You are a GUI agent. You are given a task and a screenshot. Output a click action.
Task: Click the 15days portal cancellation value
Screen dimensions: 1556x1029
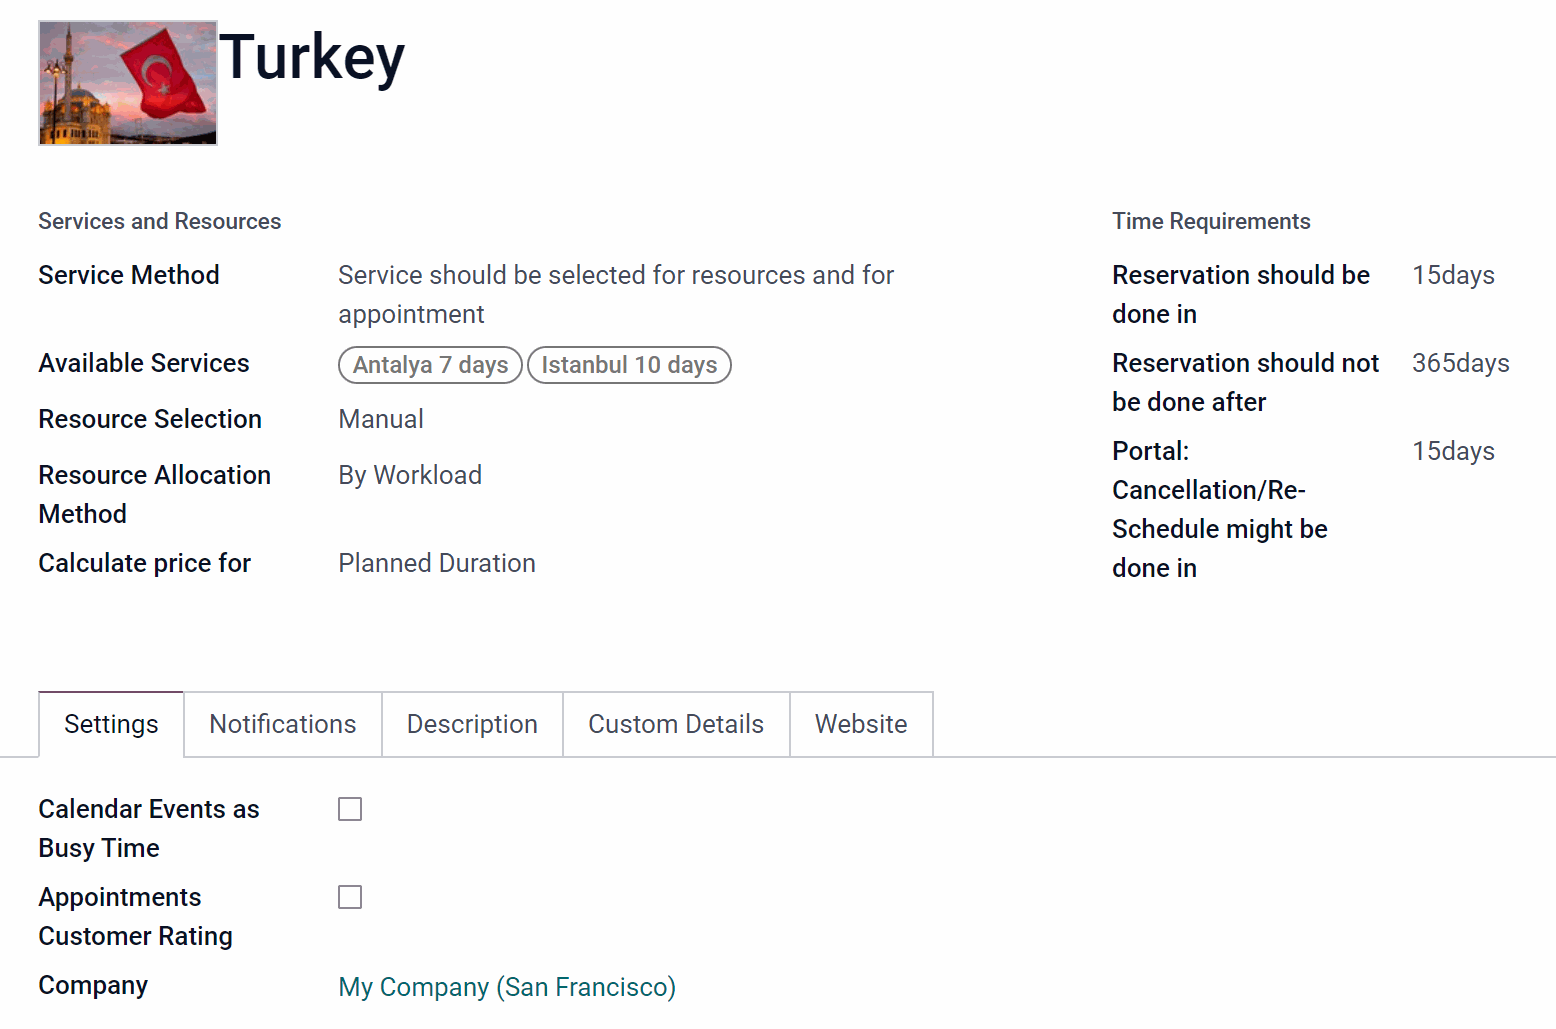tap(1453, 451)
